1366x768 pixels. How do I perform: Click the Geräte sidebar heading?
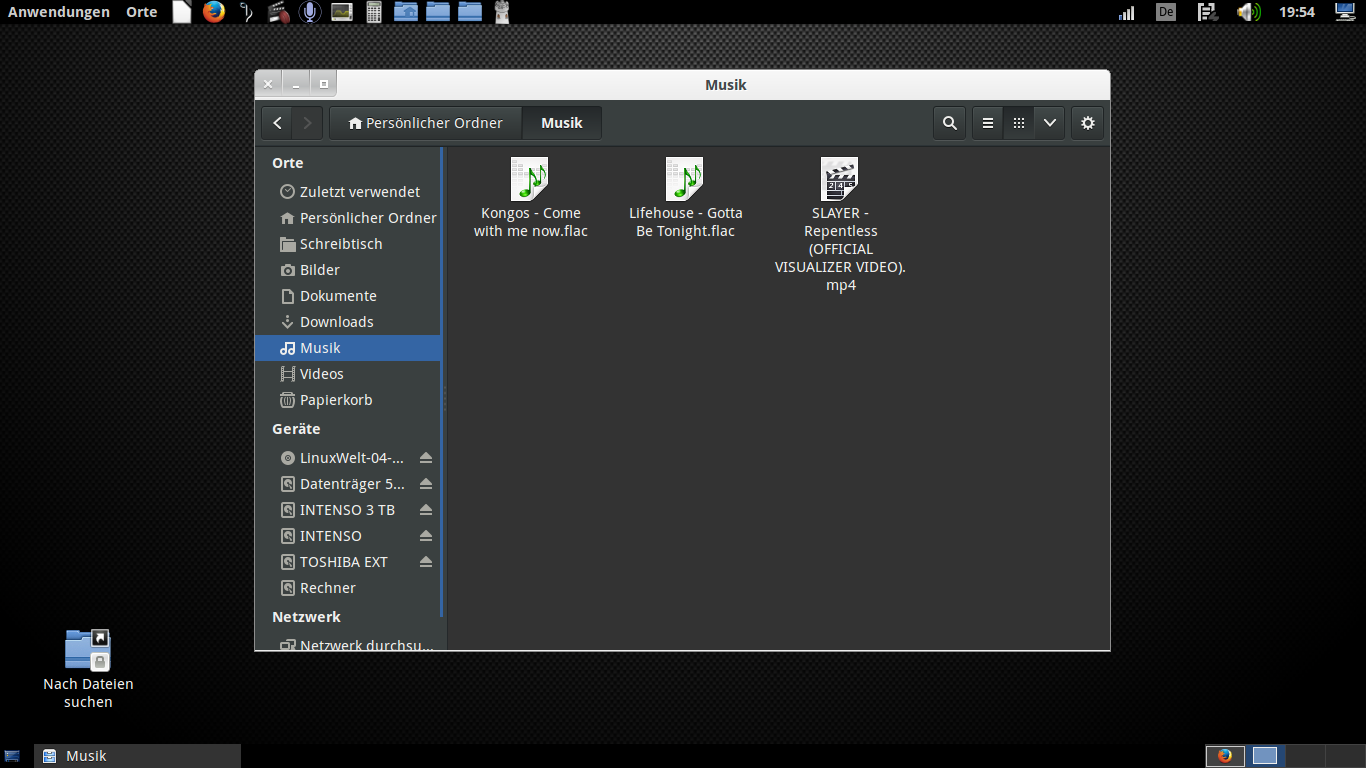[296, 429]
